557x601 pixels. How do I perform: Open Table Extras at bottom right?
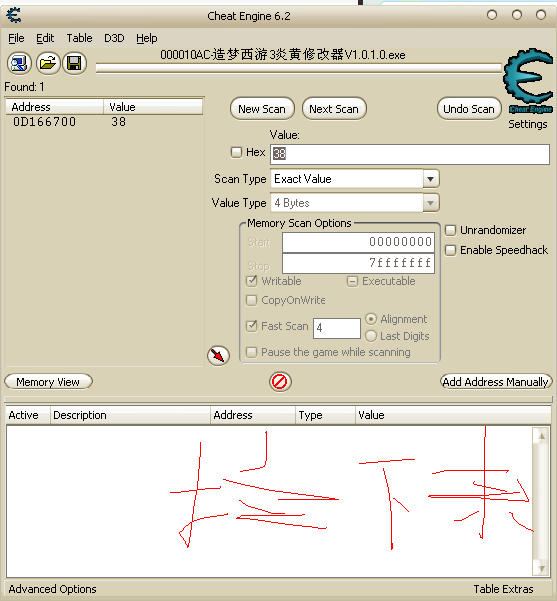tap(503, 589)
